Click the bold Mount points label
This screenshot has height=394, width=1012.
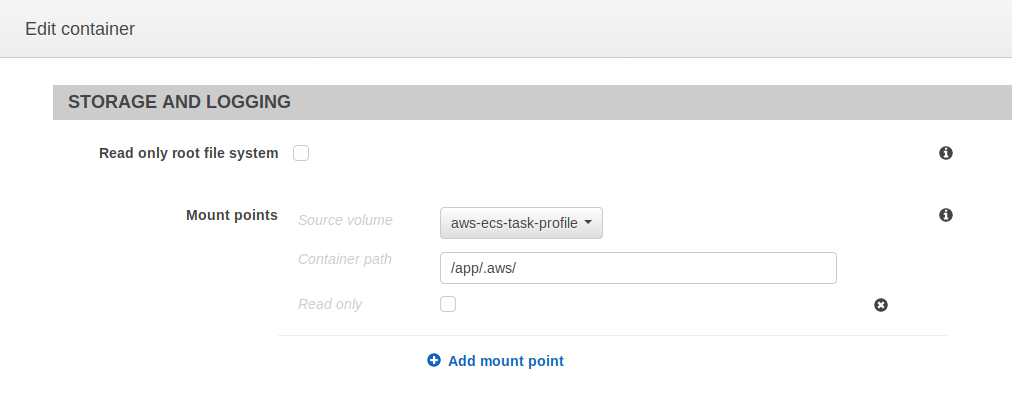click(232, 215)
